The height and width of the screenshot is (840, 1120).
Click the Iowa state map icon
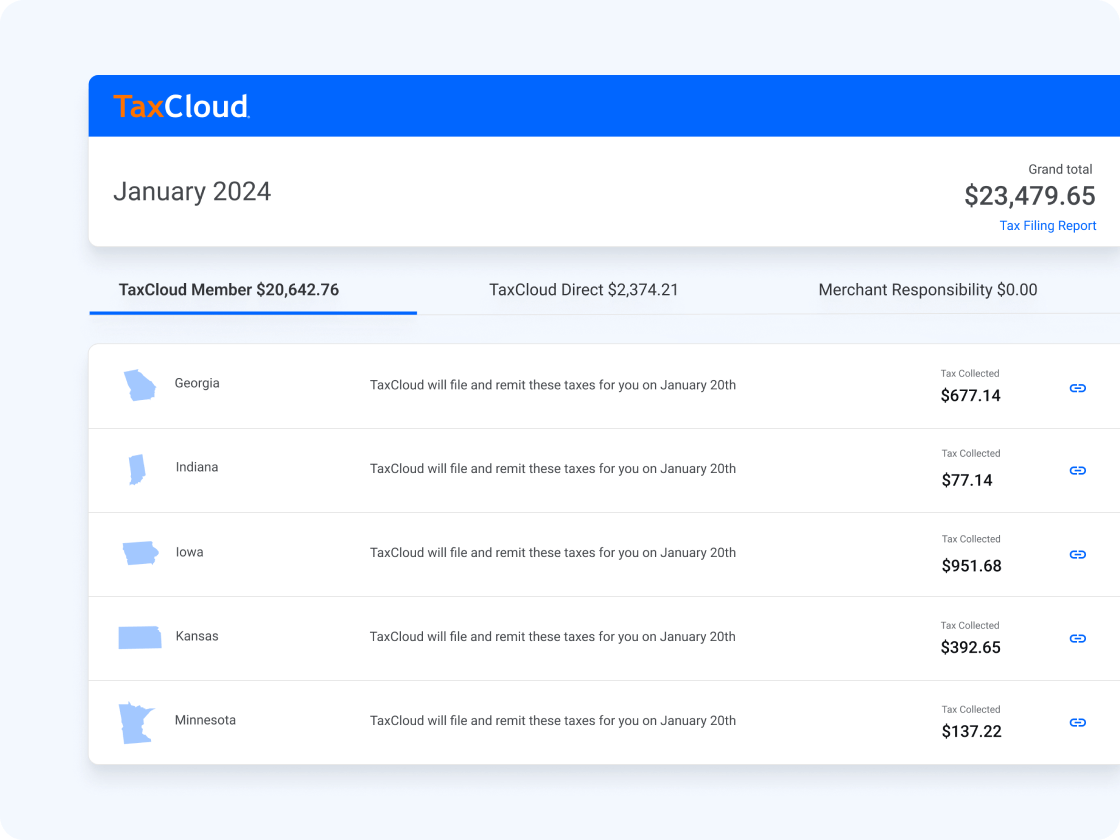(x=139, y=552)
